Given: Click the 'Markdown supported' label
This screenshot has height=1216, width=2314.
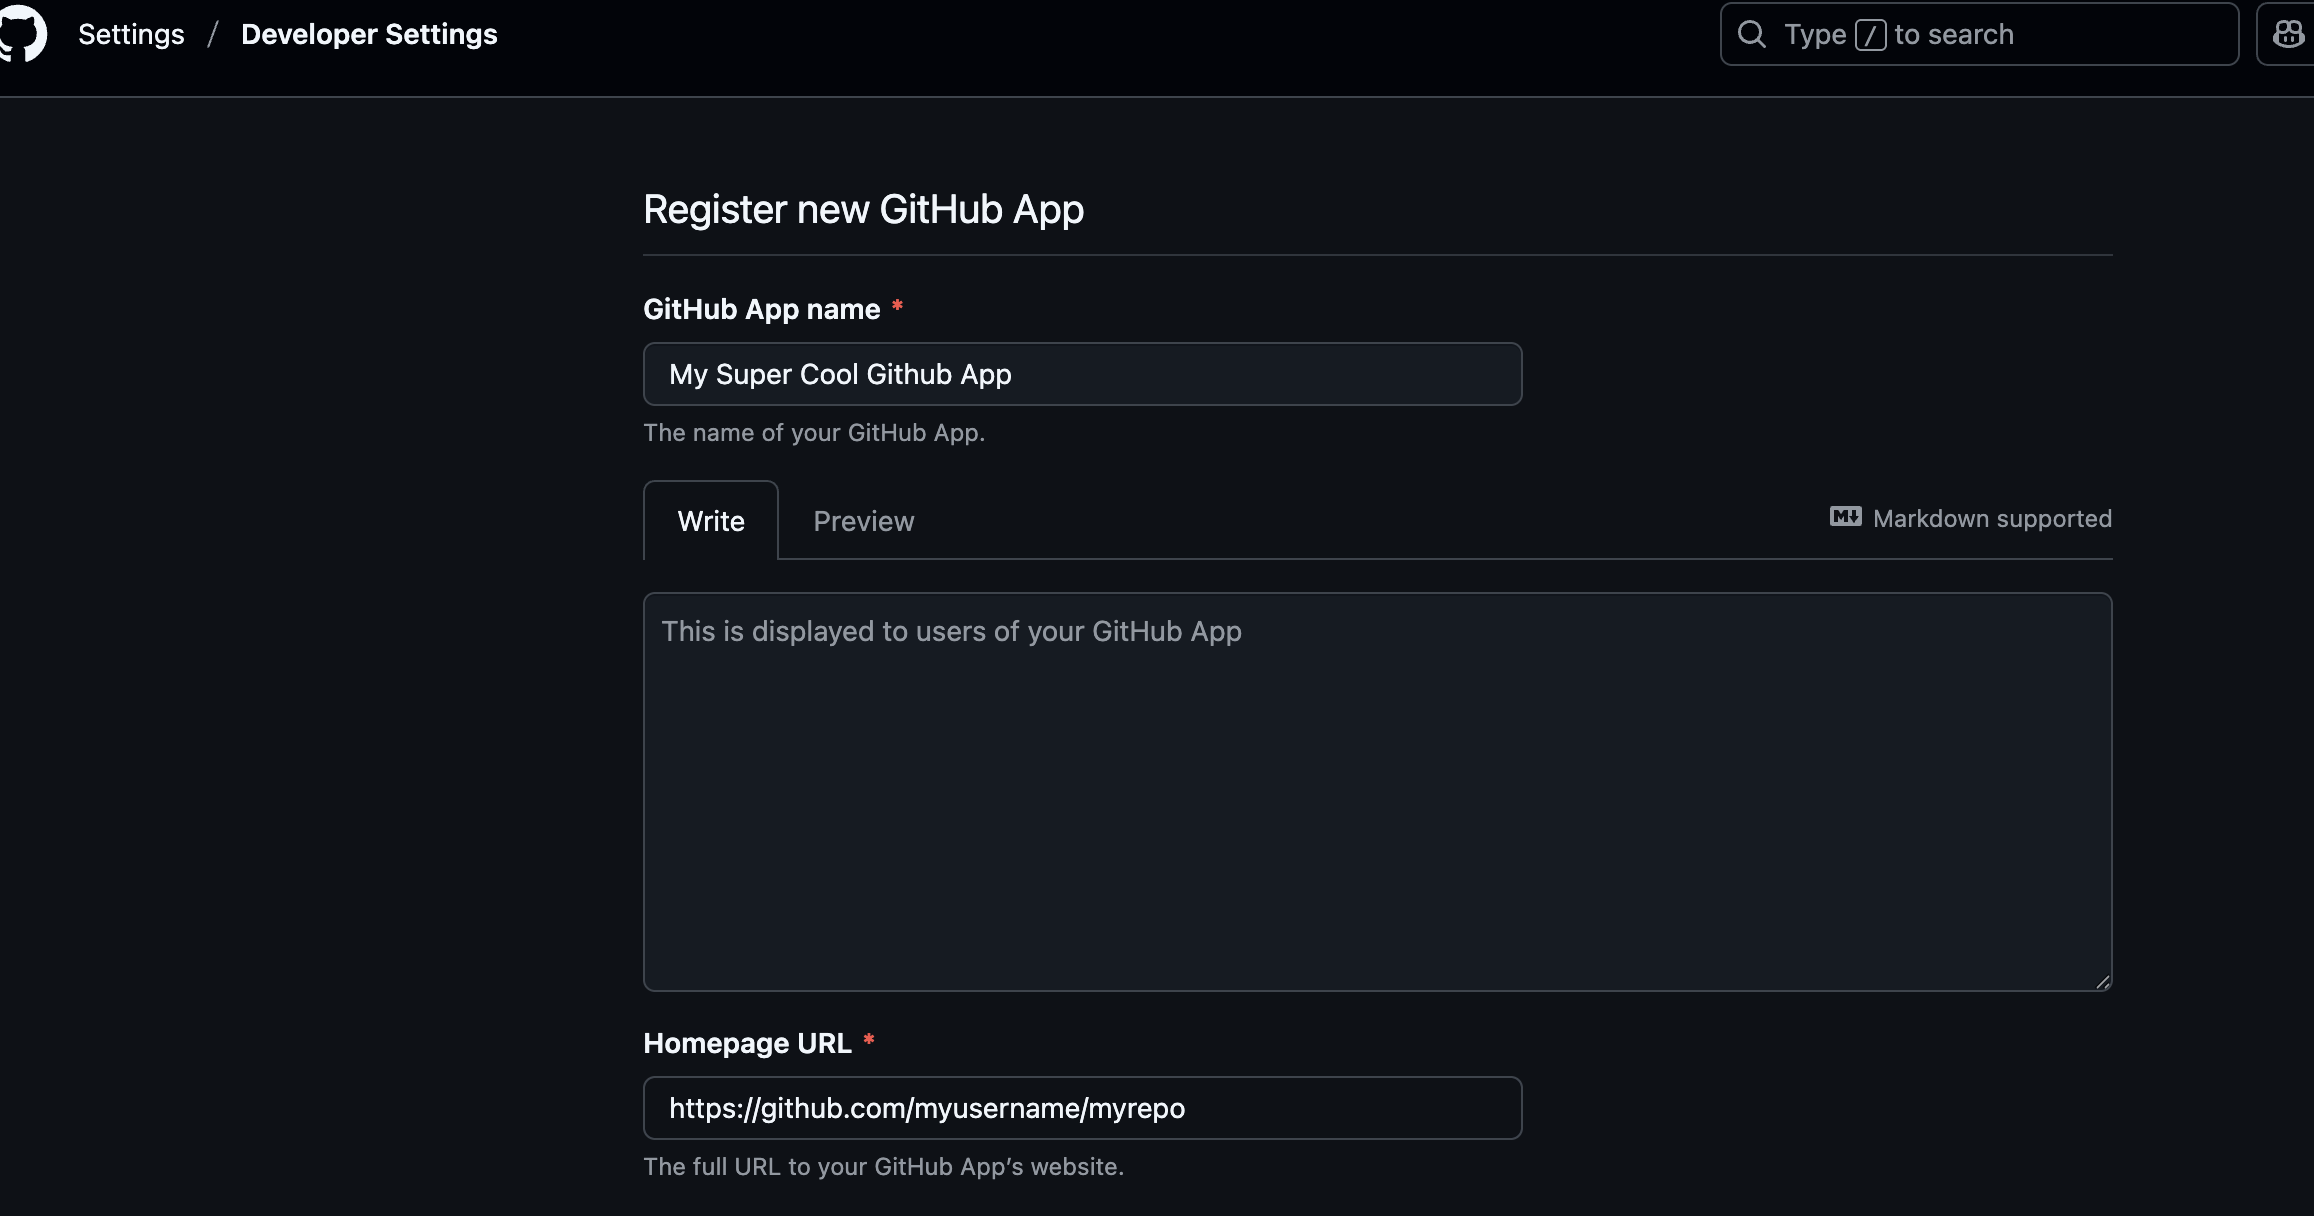Looking at the screenshot, I should [x=1991, y=519].
